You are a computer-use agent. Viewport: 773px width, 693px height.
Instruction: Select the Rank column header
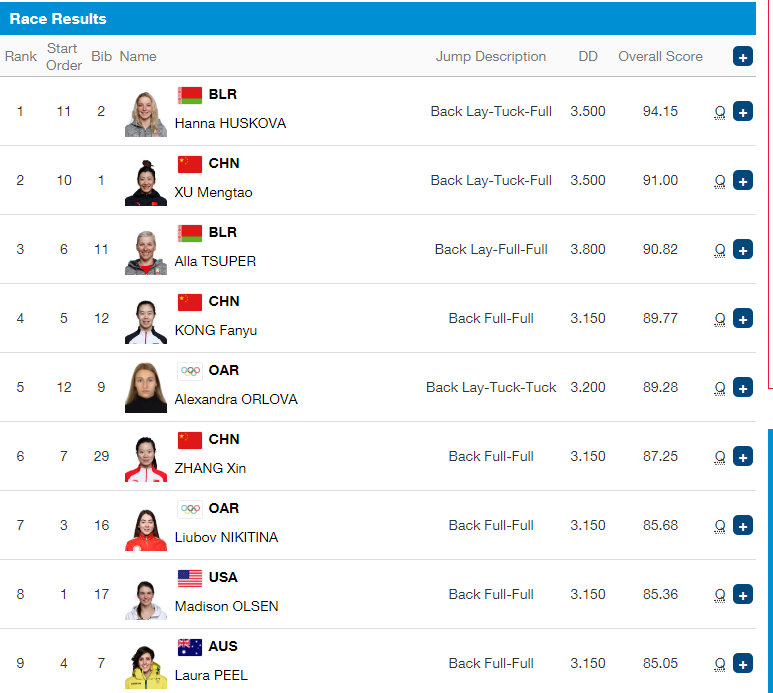(x=21, y=57)
